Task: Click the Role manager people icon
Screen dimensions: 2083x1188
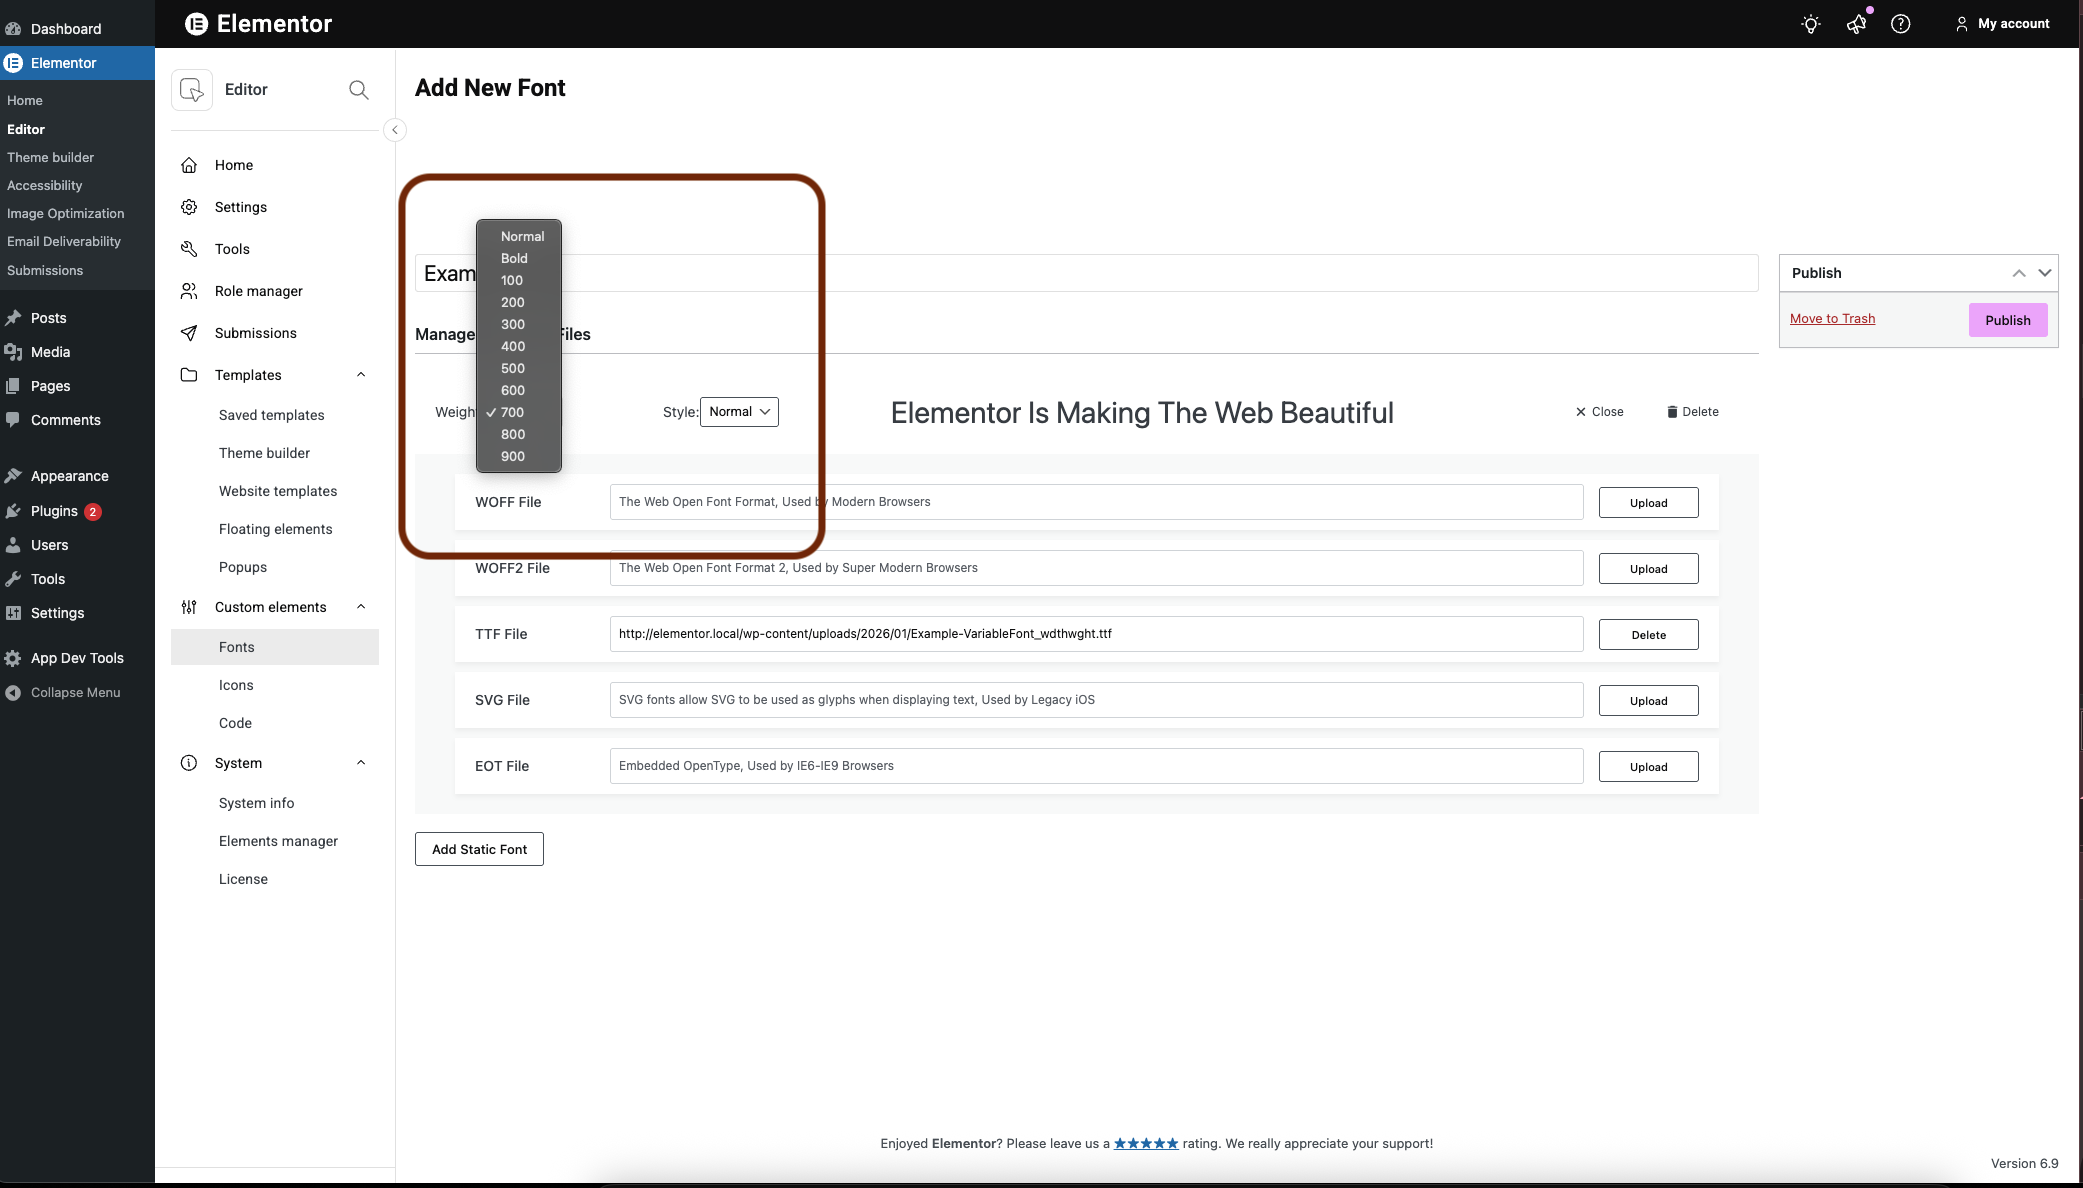Action: pyautogui.click(x=189, y=291)
